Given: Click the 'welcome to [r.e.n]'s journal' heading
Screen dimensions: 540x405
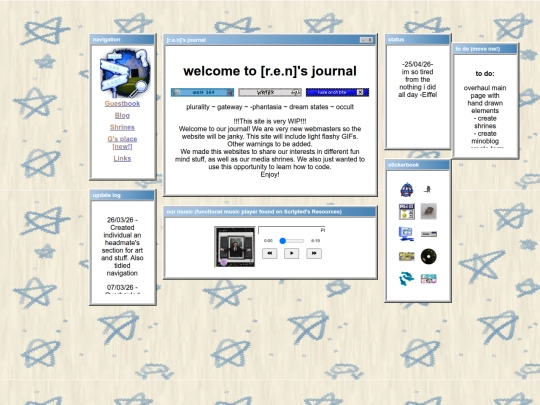Looking at the screenshot, I should 270,71.
